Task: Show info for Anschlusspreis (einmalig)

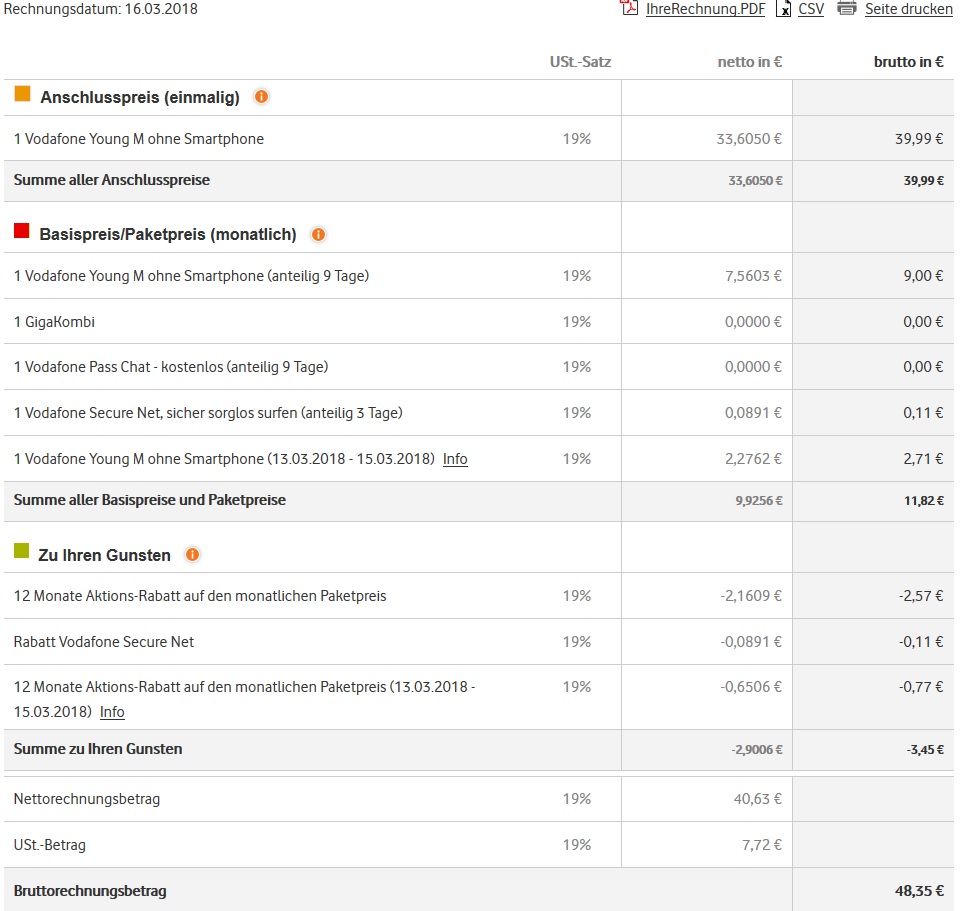Action: pos(261,97)
